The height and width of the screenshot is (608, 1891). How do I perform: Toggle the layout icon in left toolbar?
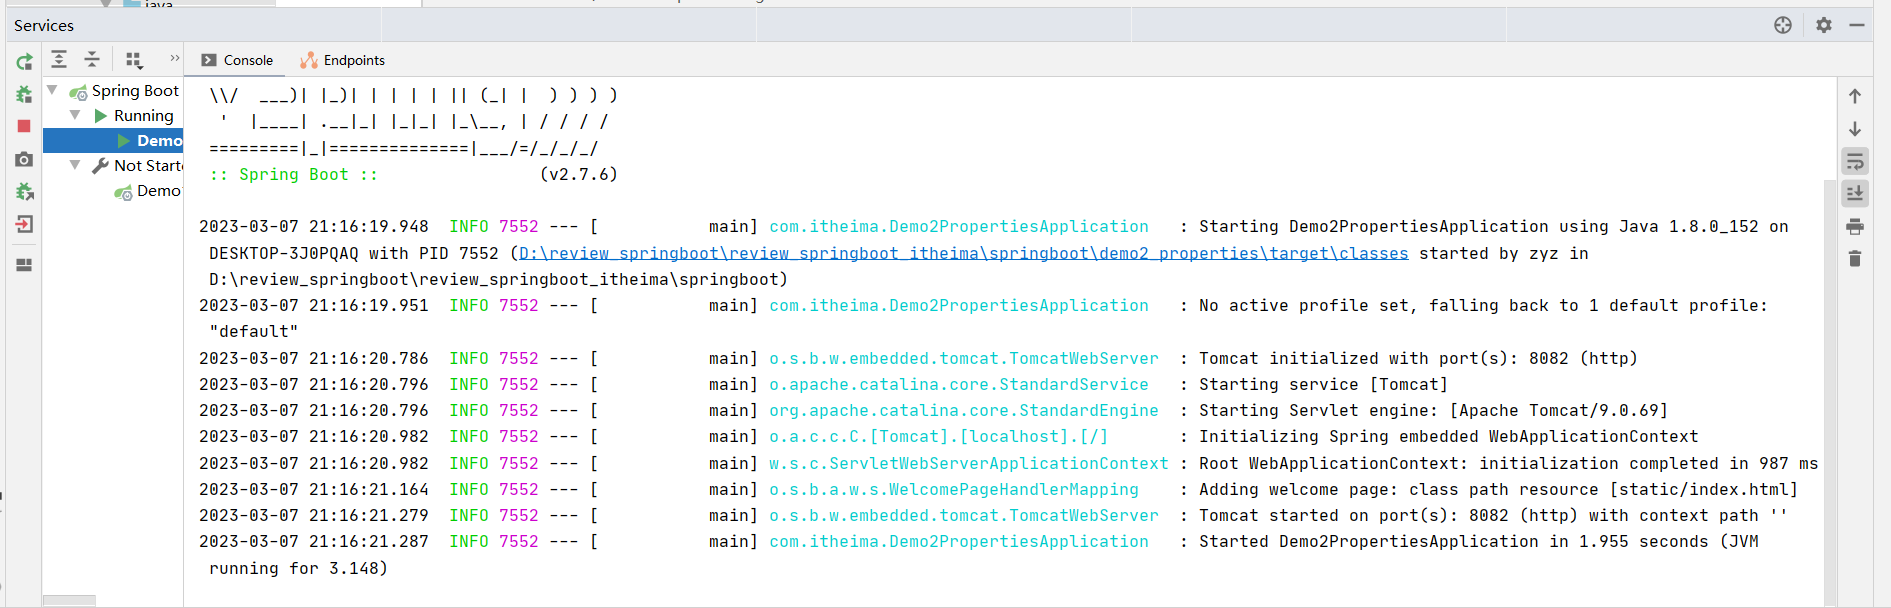click(24, 265)
